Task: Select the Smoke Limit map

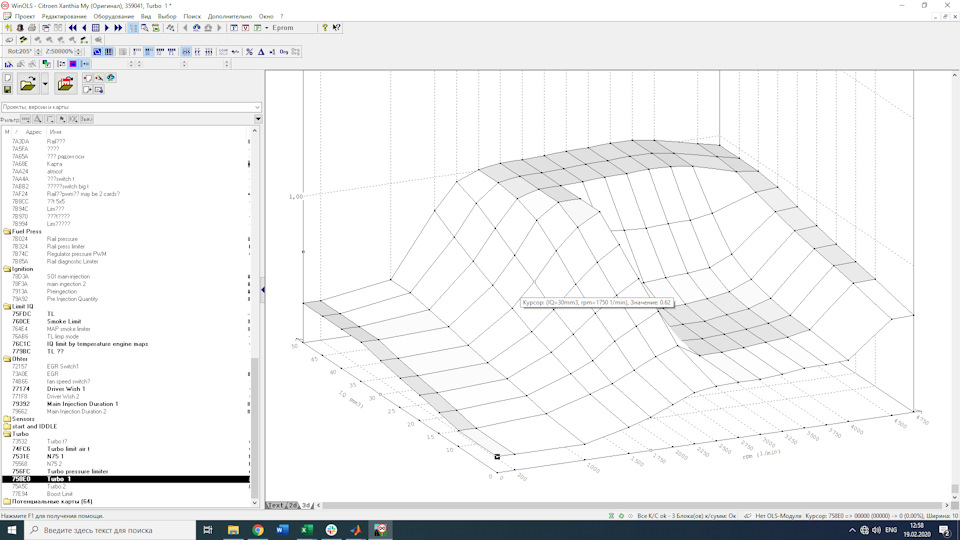Action: [64, 321]
